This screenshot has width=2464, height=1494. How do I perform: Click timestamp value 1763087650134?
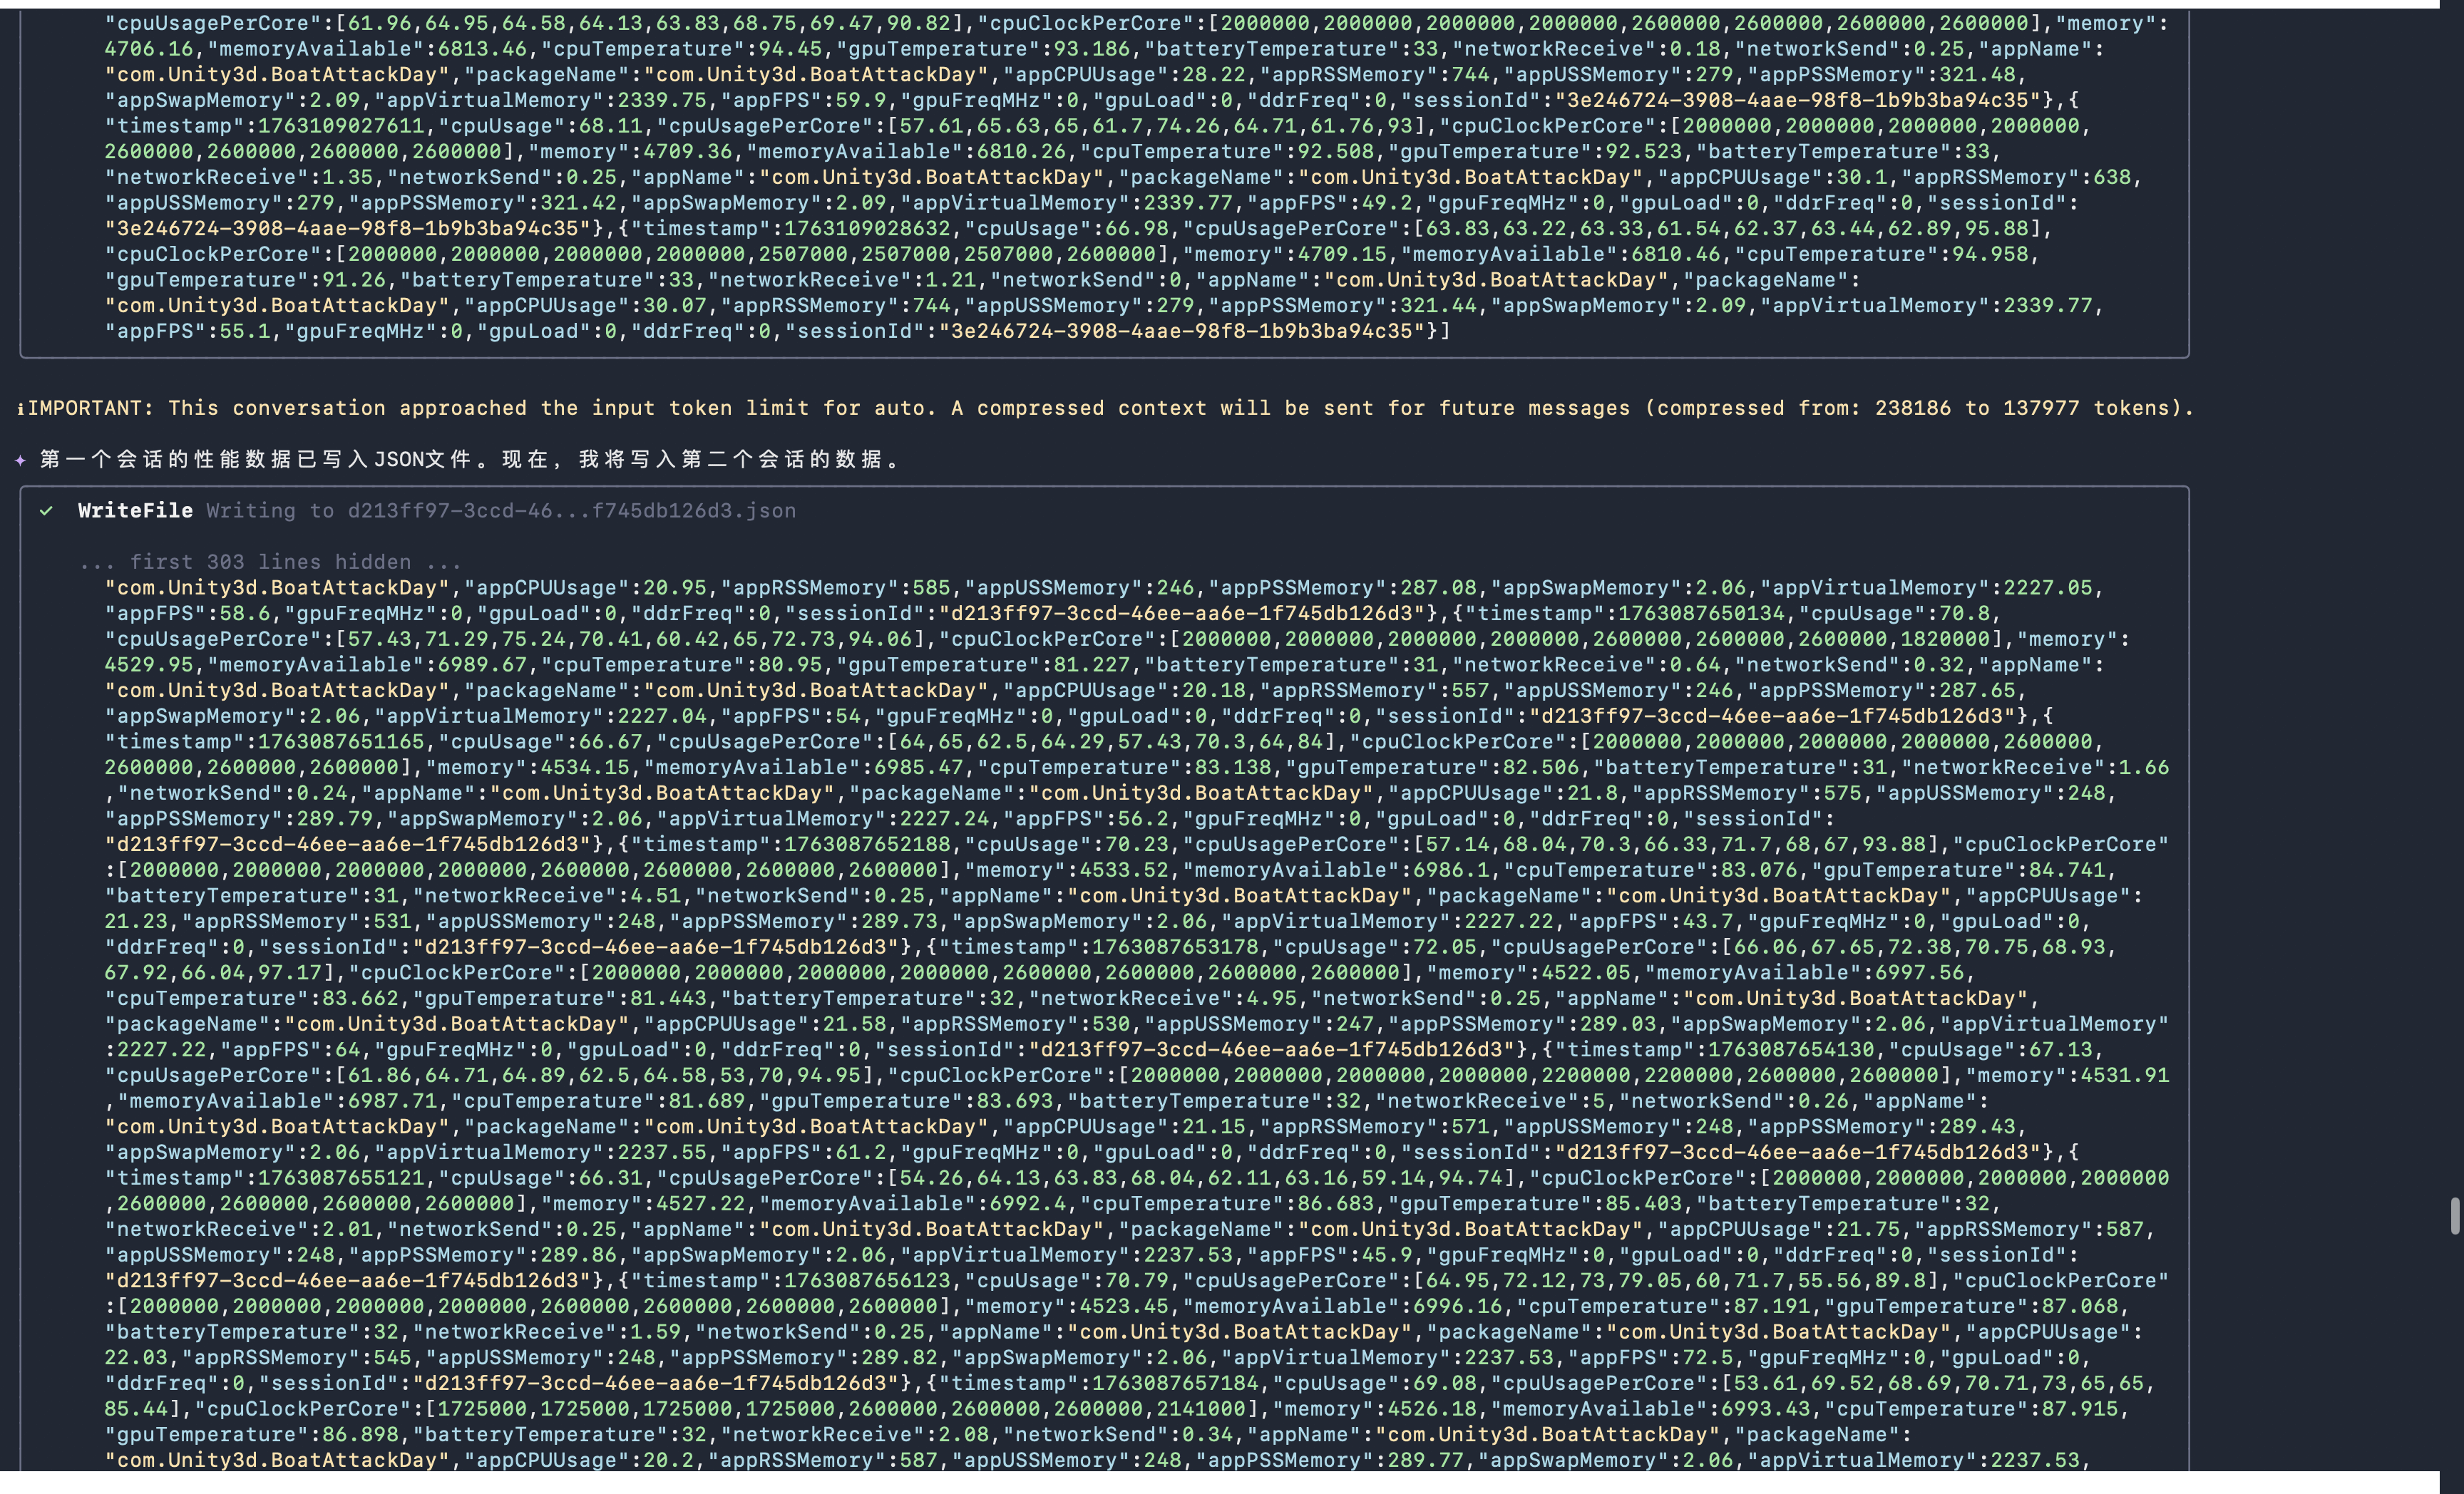[x=1701, y=614]
